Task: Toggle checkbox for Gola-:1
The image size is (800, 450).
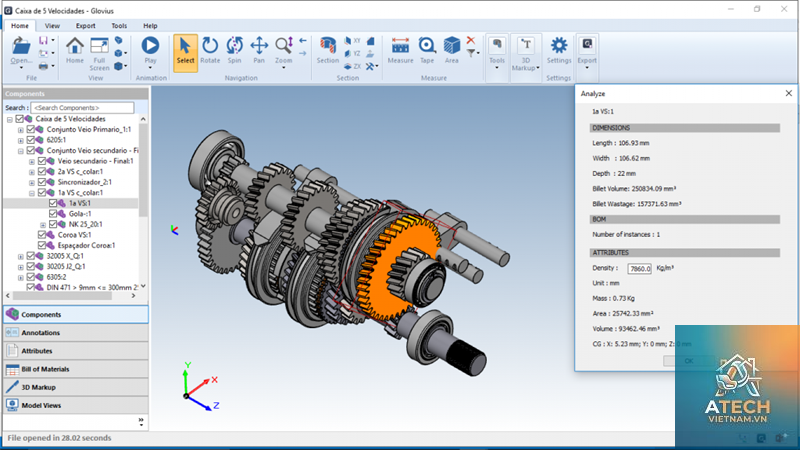Action: [53, 214]
